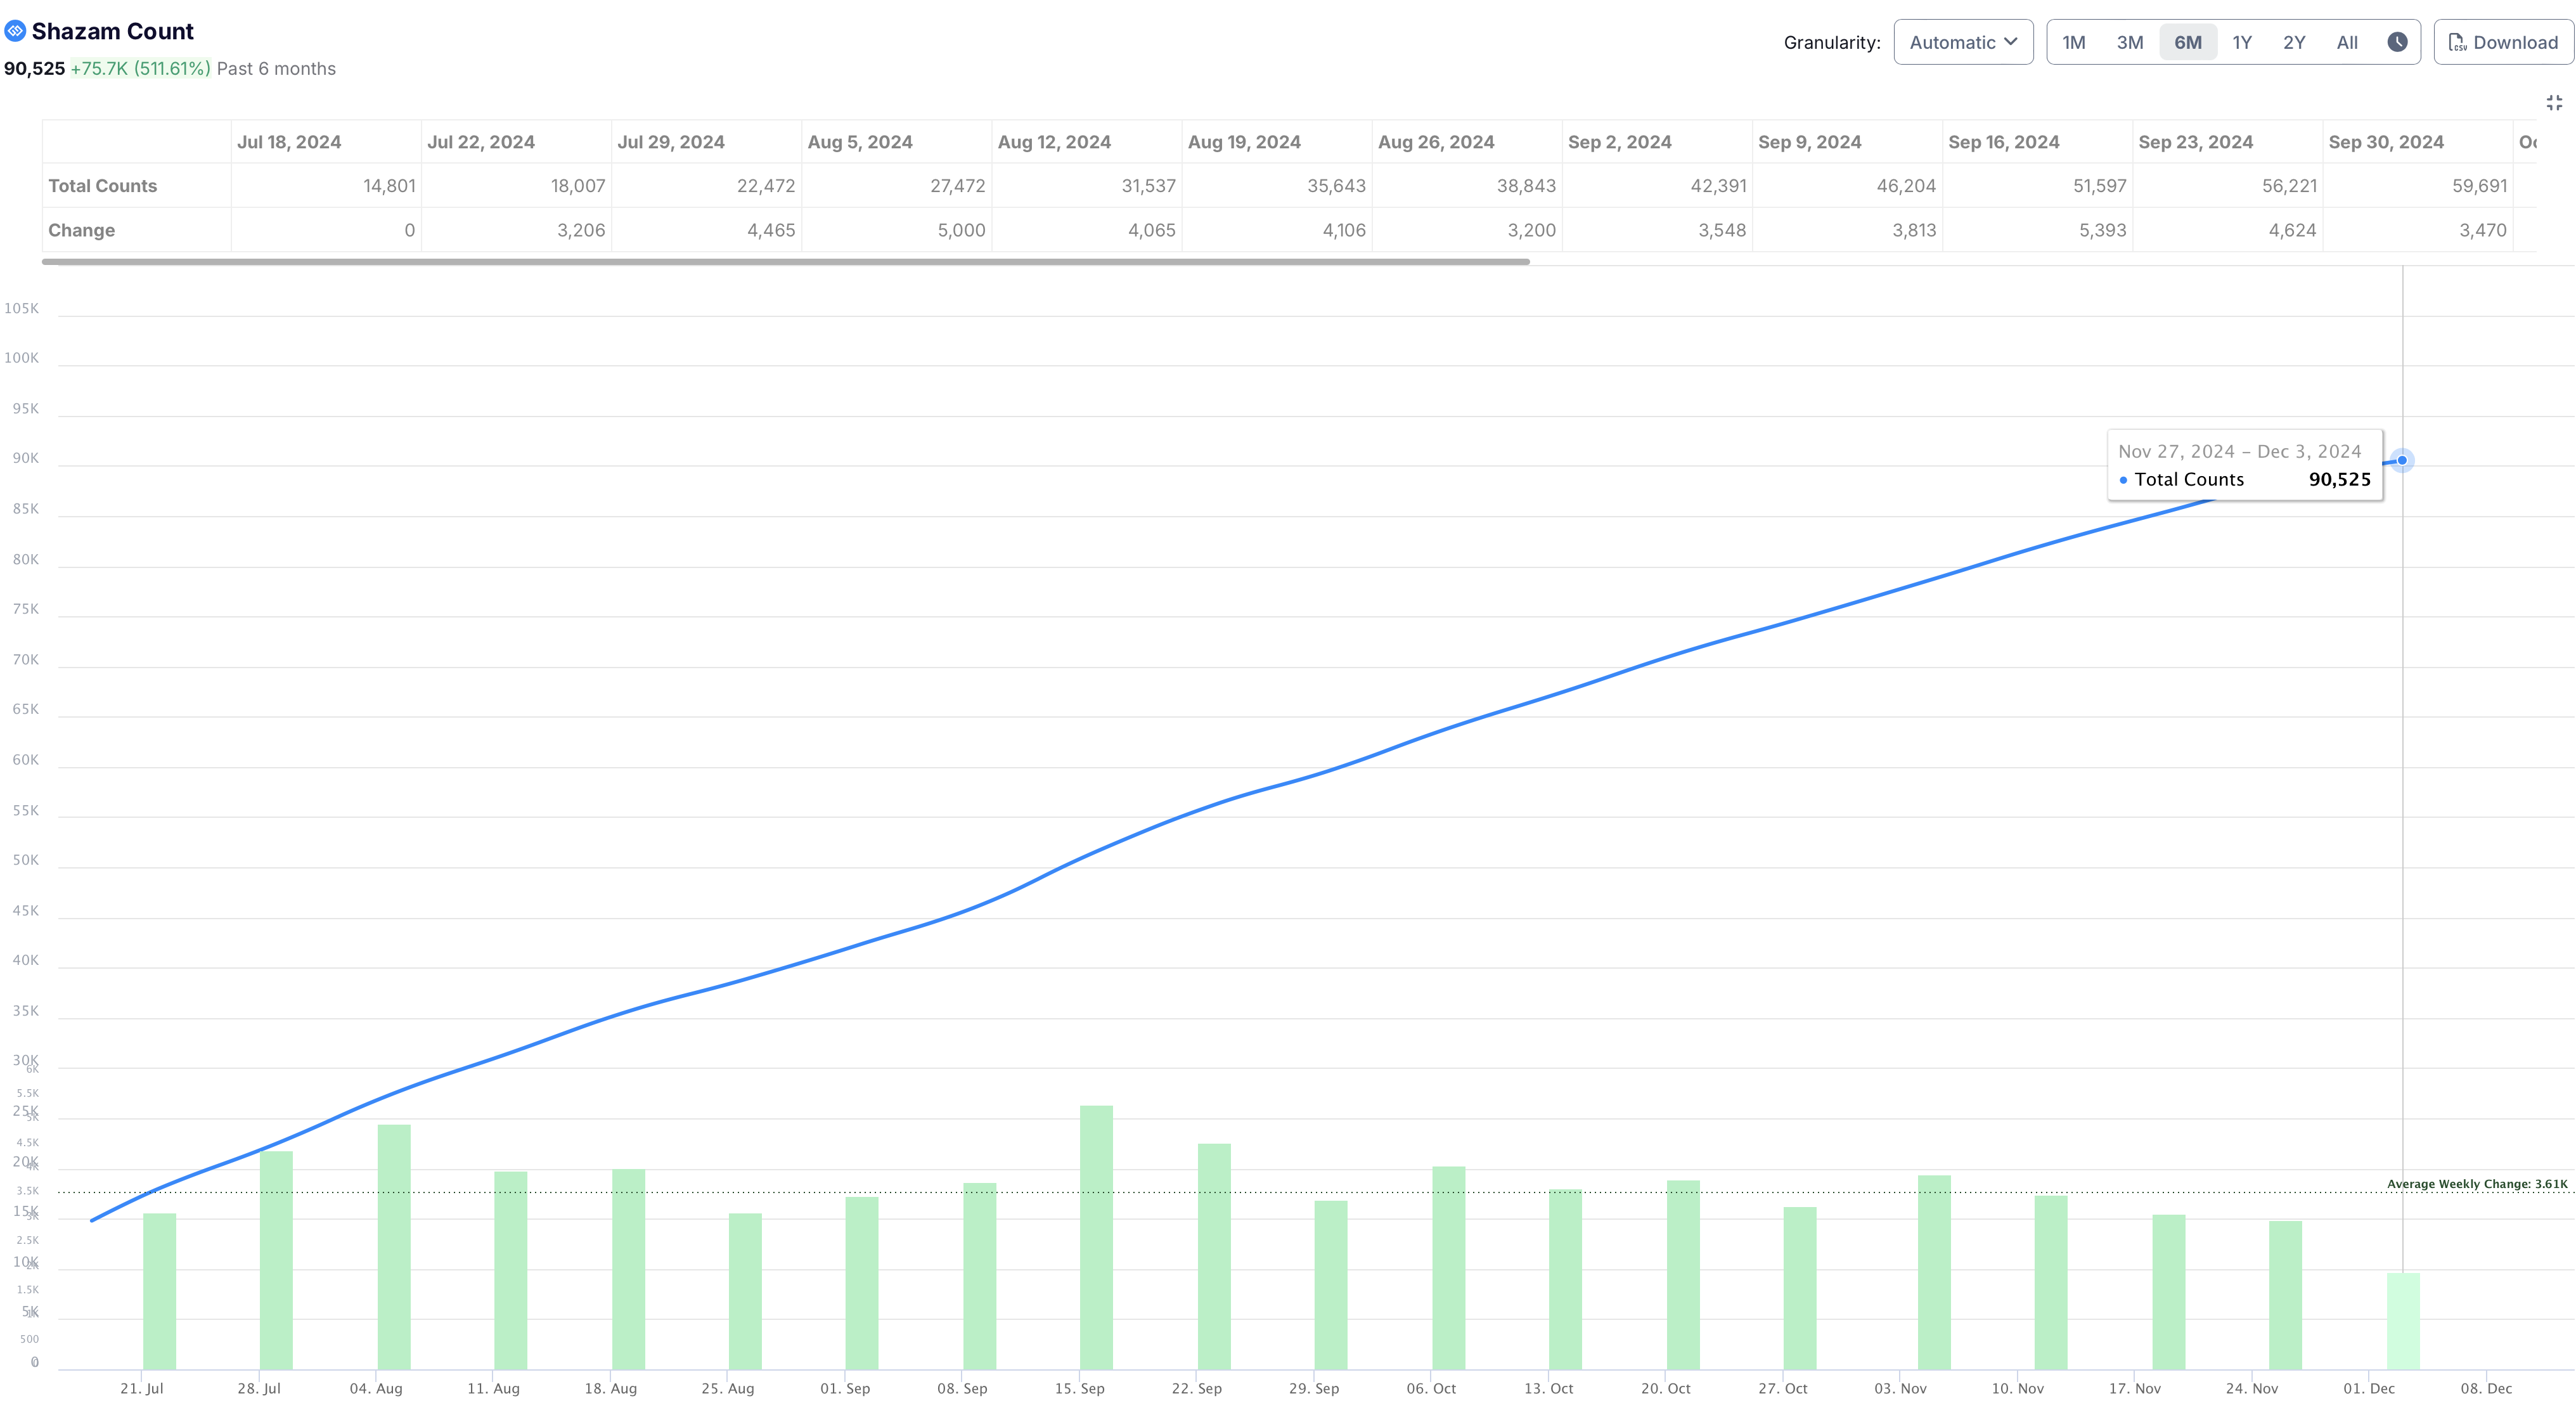Select the 6M time range
Screen dimensions: 2576x1415
(x=2188, y=42)
